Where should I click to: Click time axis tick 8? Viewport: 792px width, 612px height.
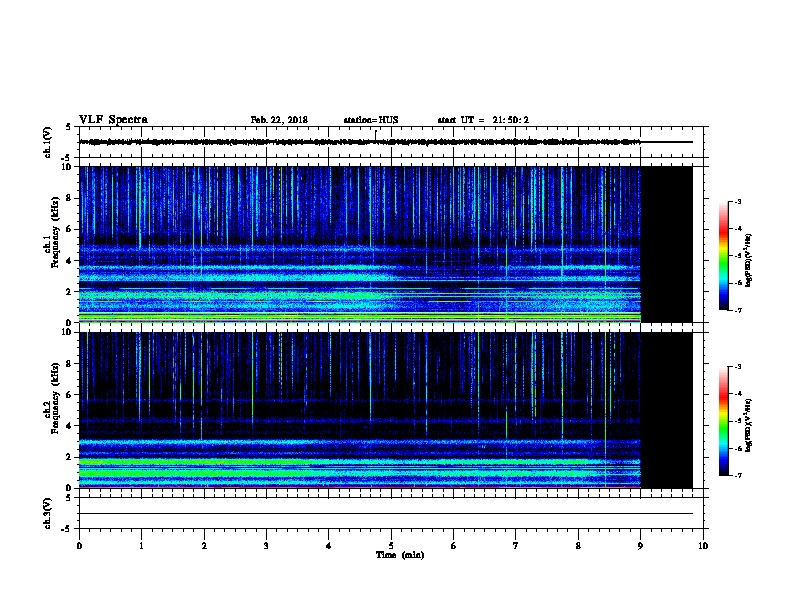(x=578, y=546)
